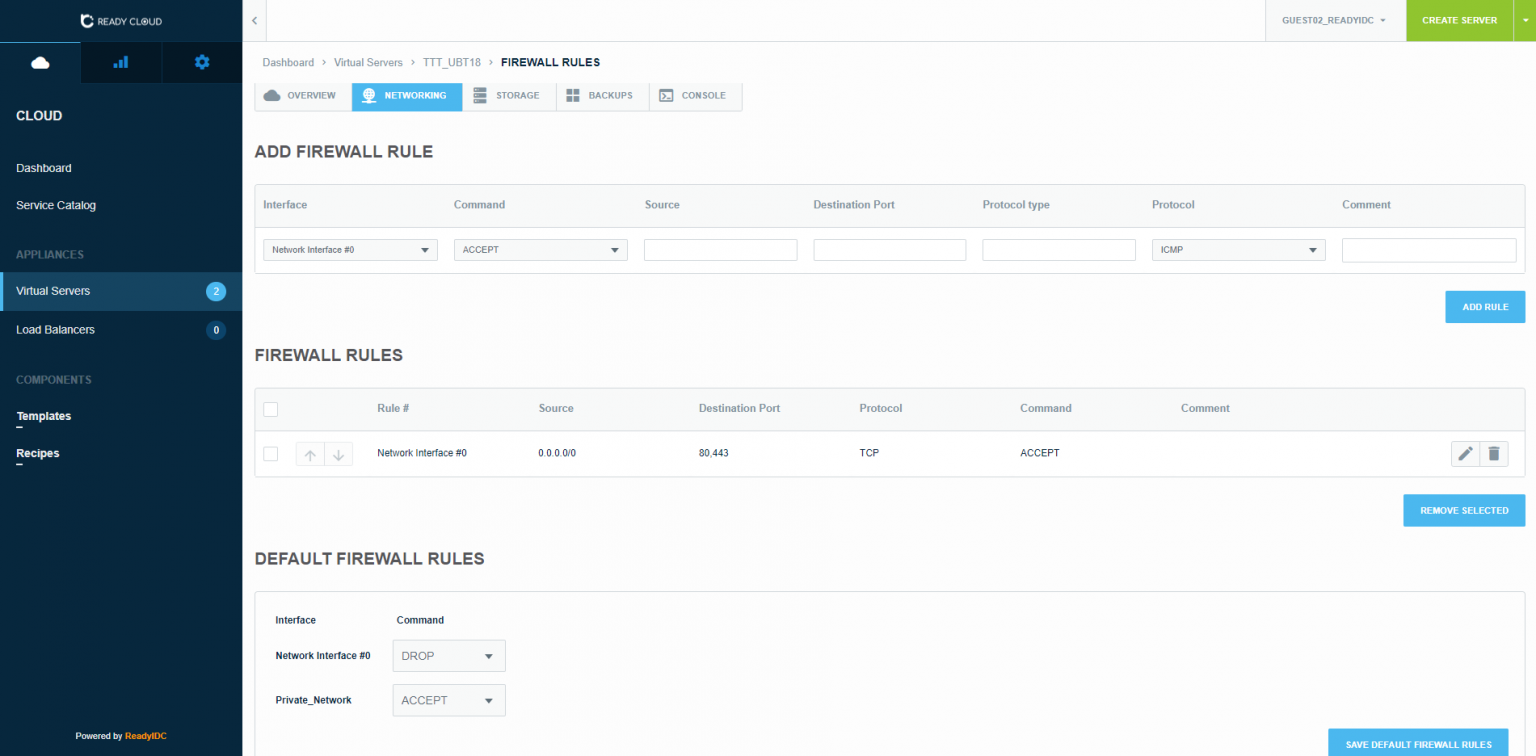
Task: Move the firewall rule down
Action: tap(338, 454)
